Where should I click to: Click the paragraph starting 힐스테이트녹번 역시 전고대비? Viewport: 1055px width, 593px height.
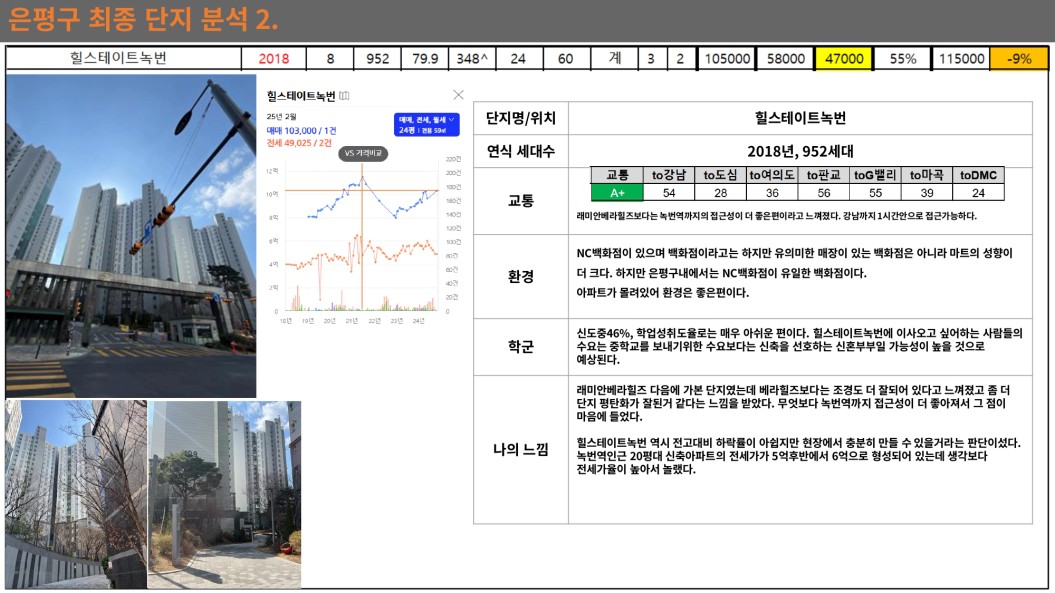point(799,456)
